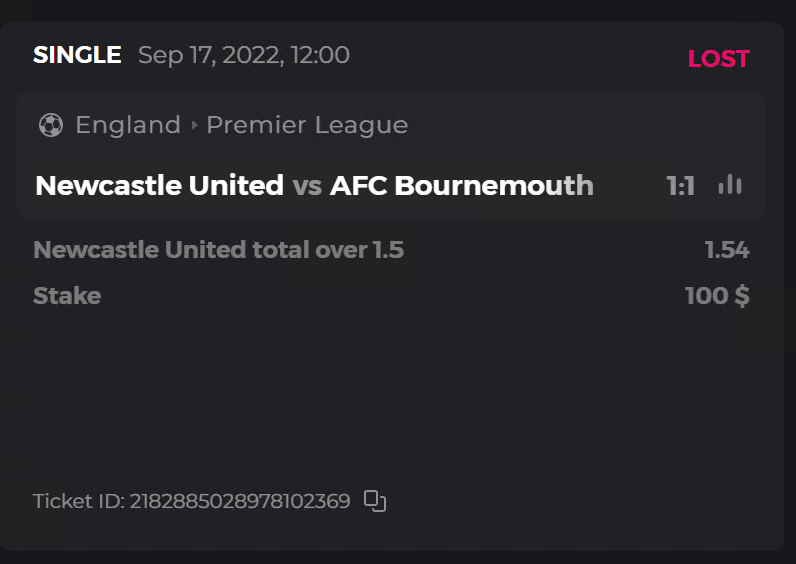The image size is (796, 564).
Task: Click the SINGLE bet type label
Action: (x=77, y=55)
